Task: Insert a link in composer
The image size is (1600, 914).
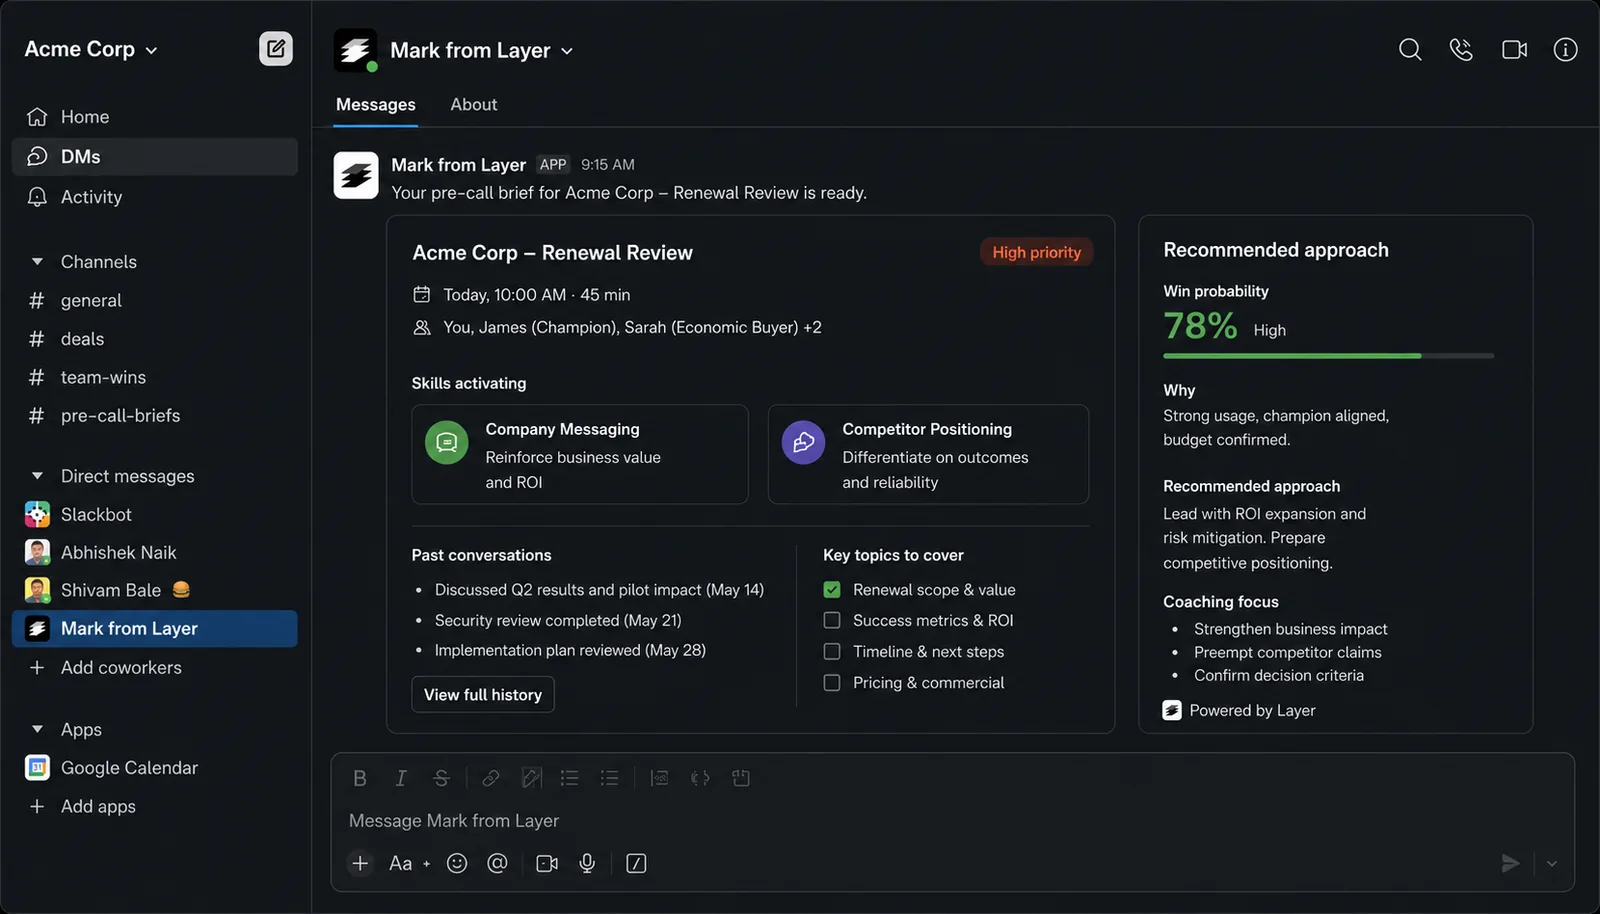Action: (491, 778)
